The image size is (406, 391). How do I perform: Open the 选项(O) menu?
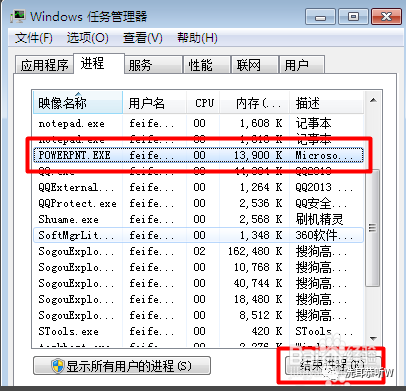[88, 38]
